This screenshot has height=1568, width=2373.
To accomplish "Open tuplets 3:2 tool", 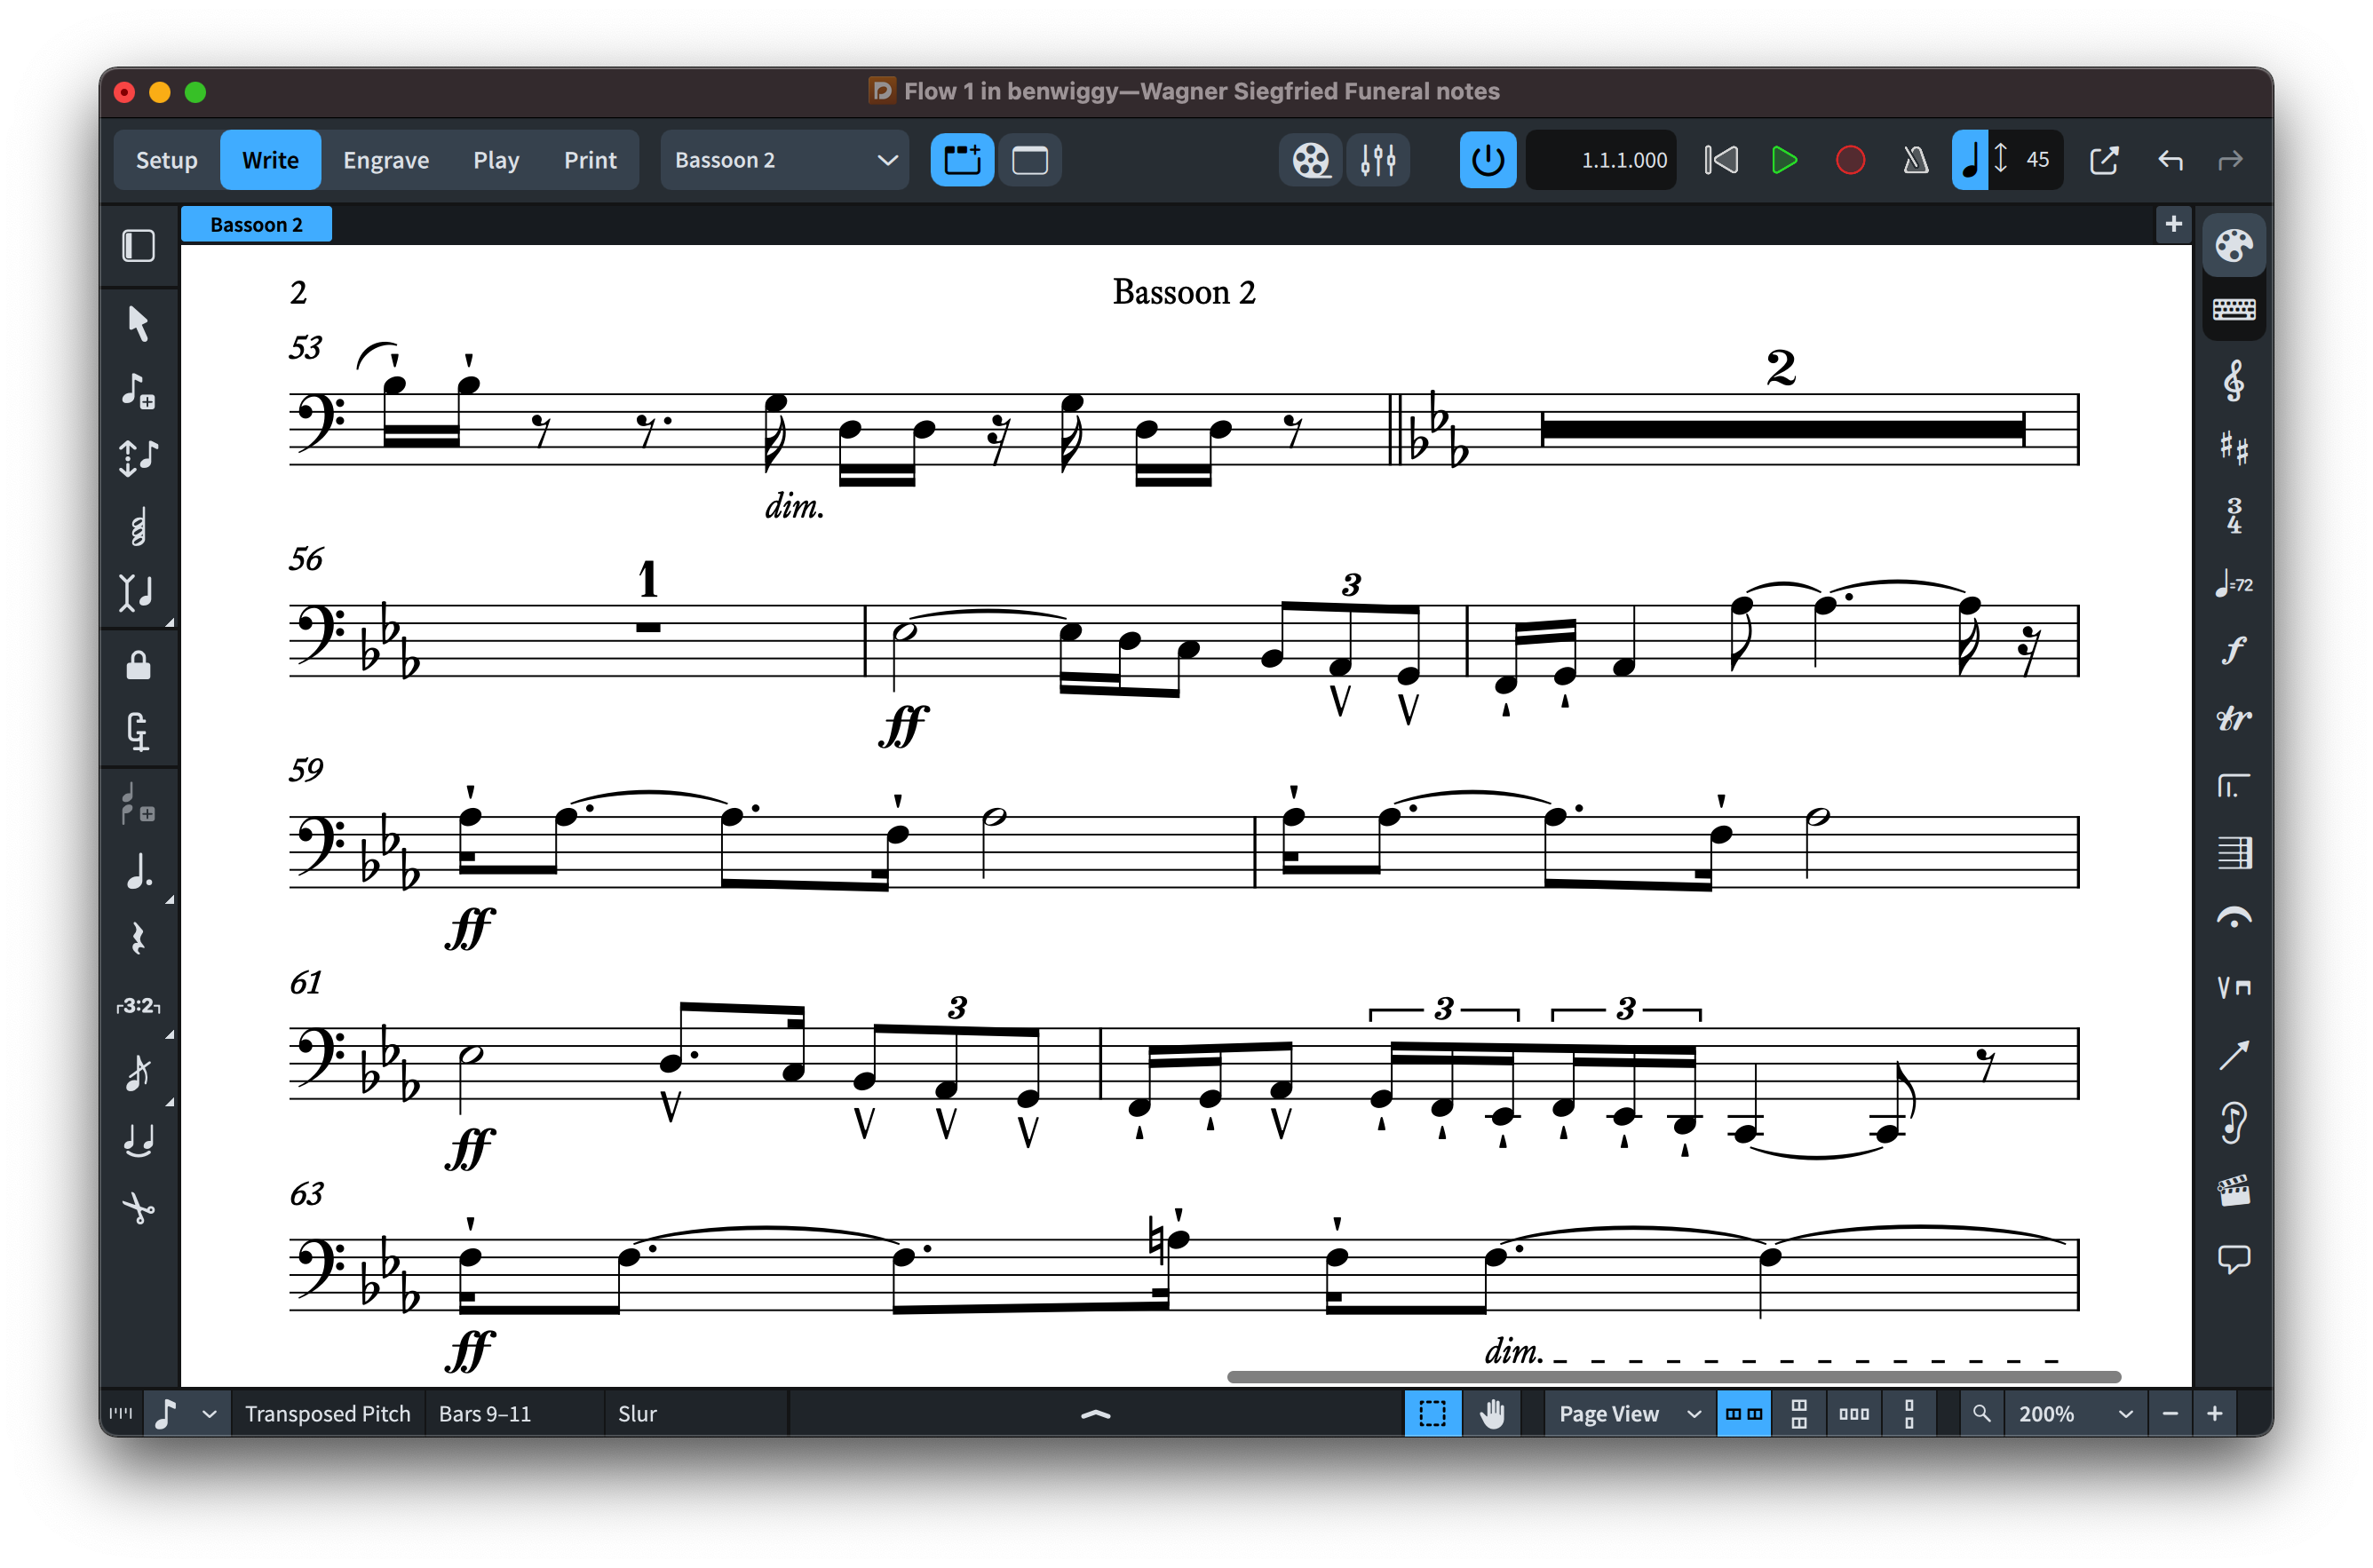I will [138, 1005].
